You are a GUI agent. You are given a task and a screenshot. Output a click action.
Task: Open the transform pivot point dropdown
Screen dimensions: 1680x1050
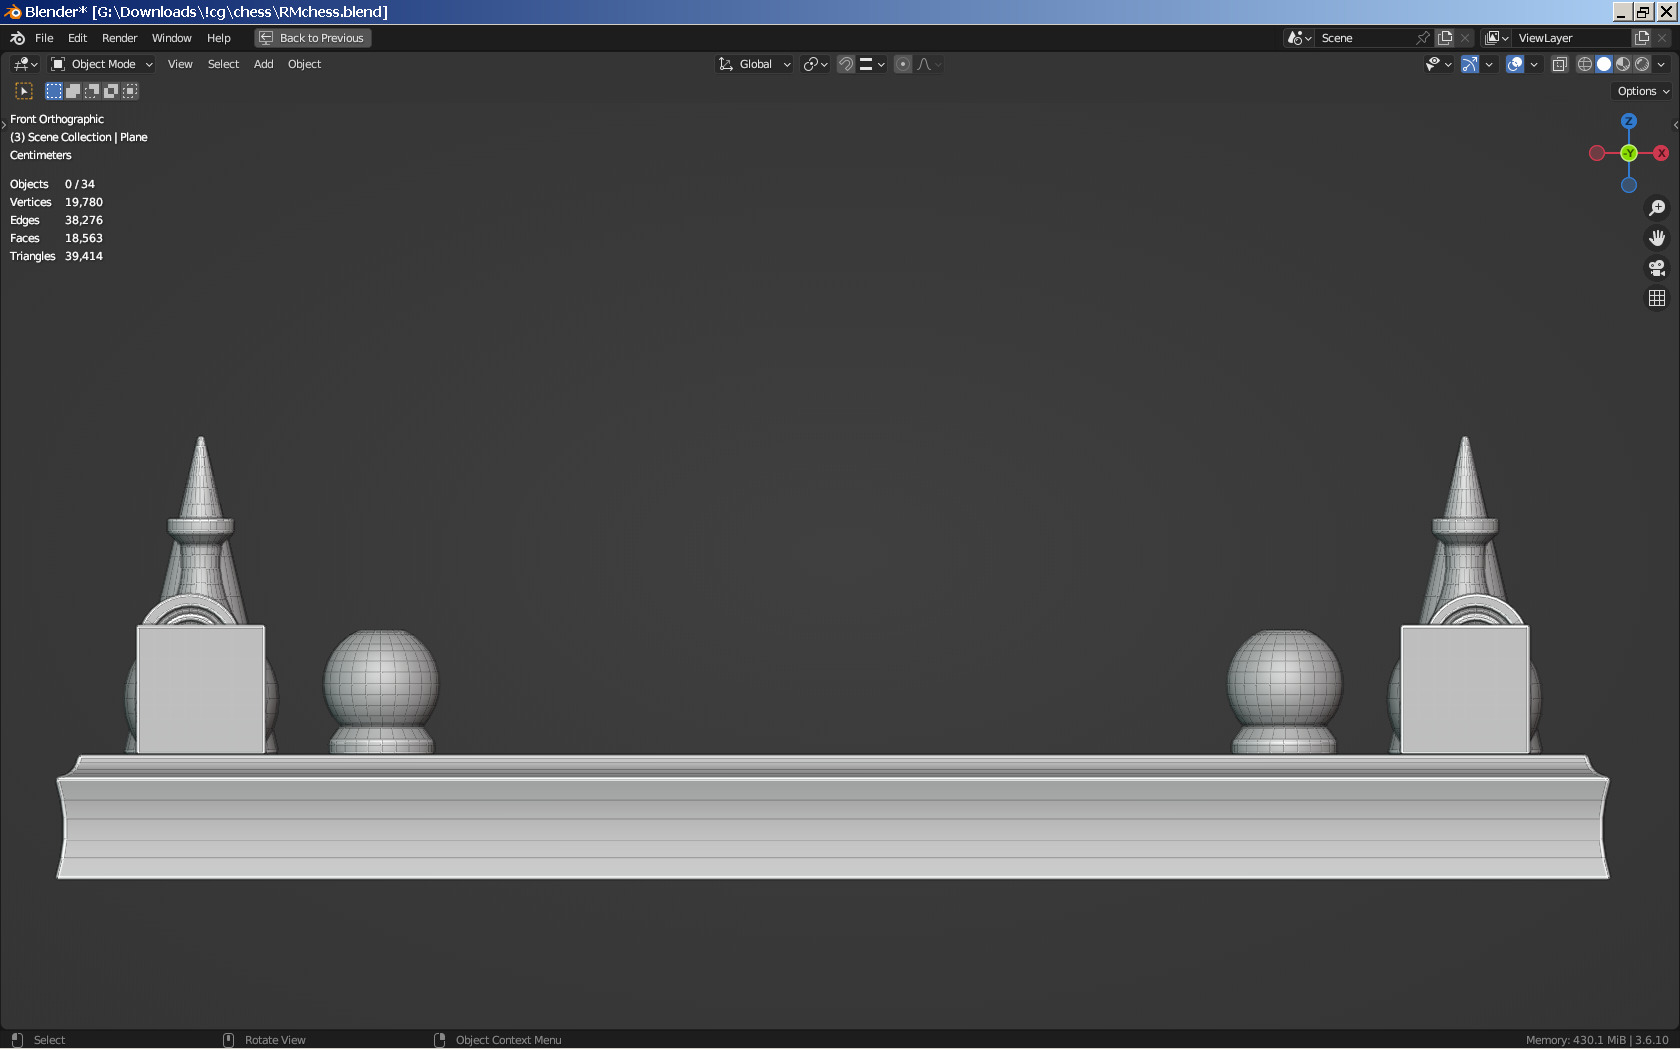click(x=816, y=64)
